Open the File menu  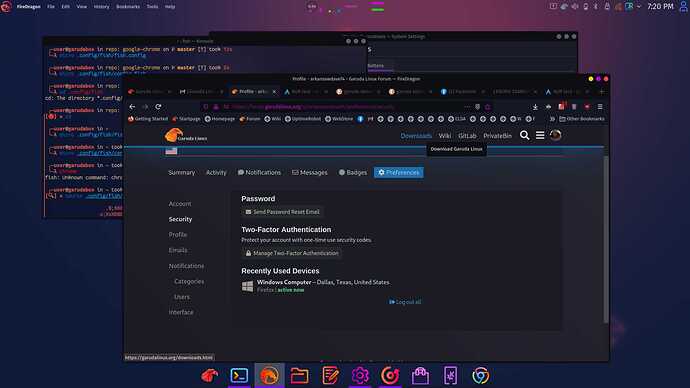tap(51, 7)
